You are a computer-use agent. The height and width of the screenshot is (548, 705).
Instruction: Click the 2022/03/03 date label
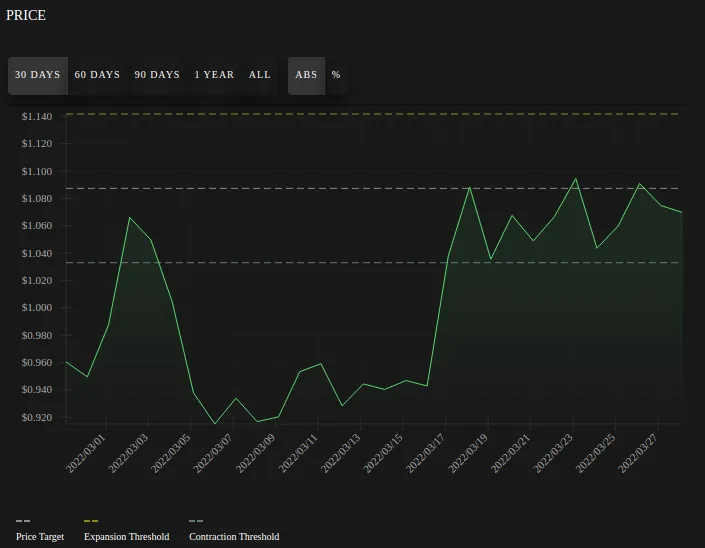(x=129, y=453)
